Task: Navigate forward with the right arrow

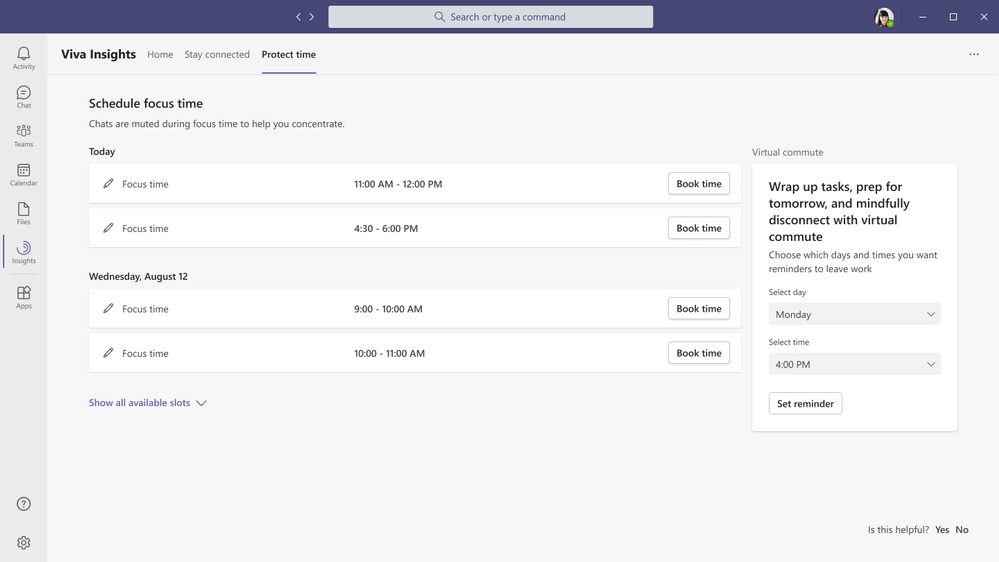Action: tap(312, 17)
